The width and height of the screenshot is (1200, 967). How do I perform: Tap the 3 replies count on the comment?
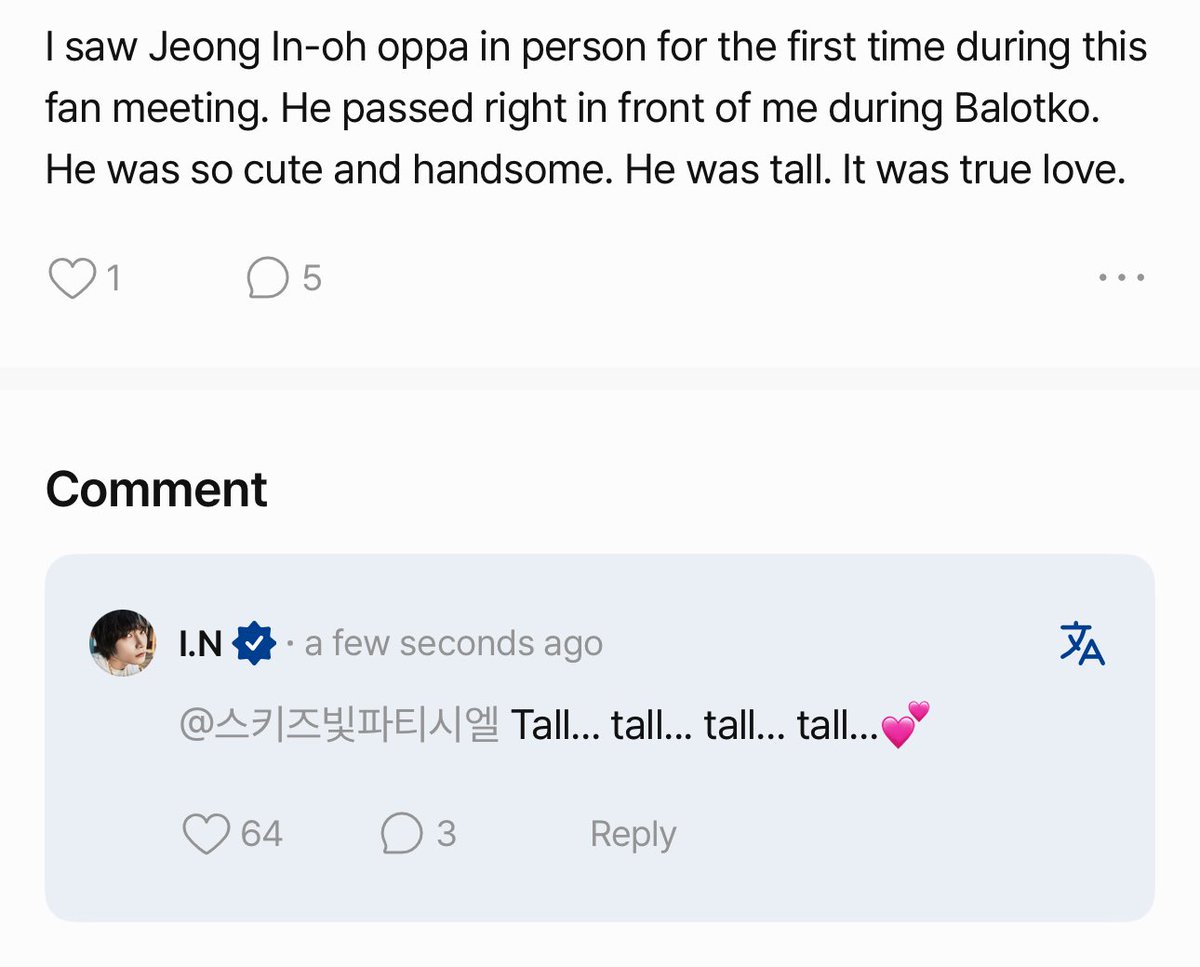coord(446,834)
